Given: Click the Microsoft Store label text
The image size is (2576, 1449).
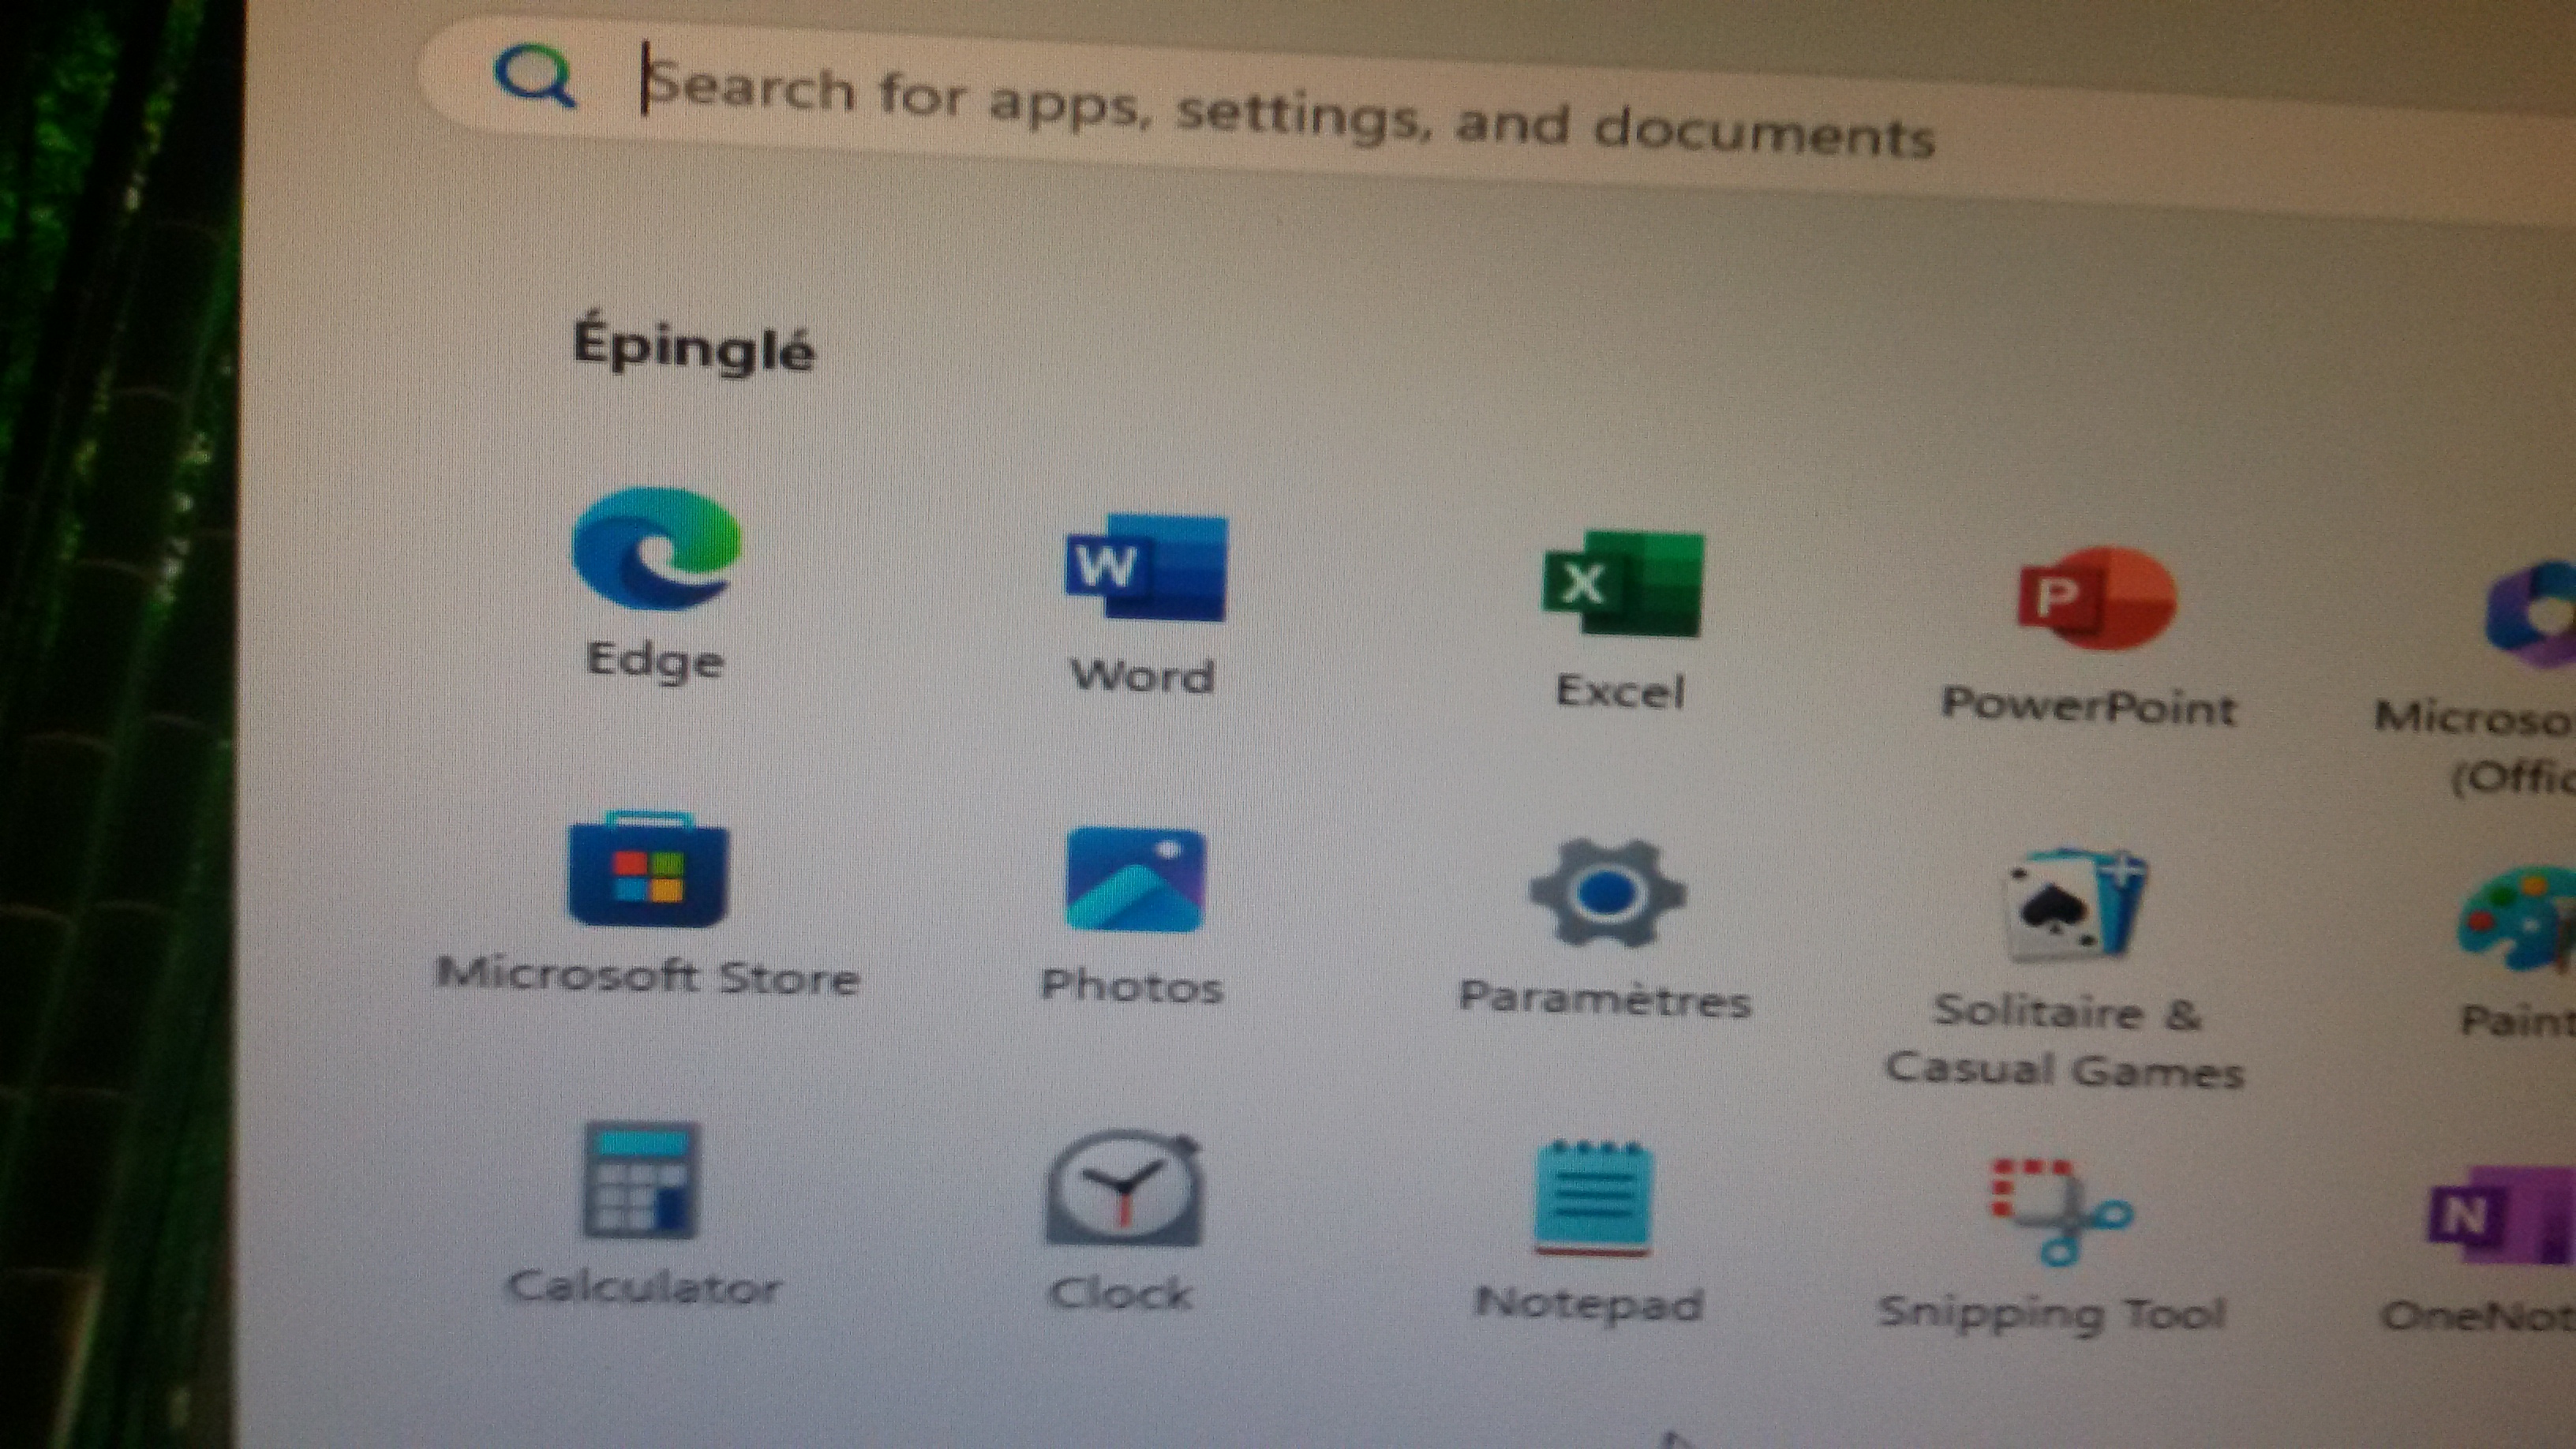Looking at the screenshot, I should (x=648, y=976).
